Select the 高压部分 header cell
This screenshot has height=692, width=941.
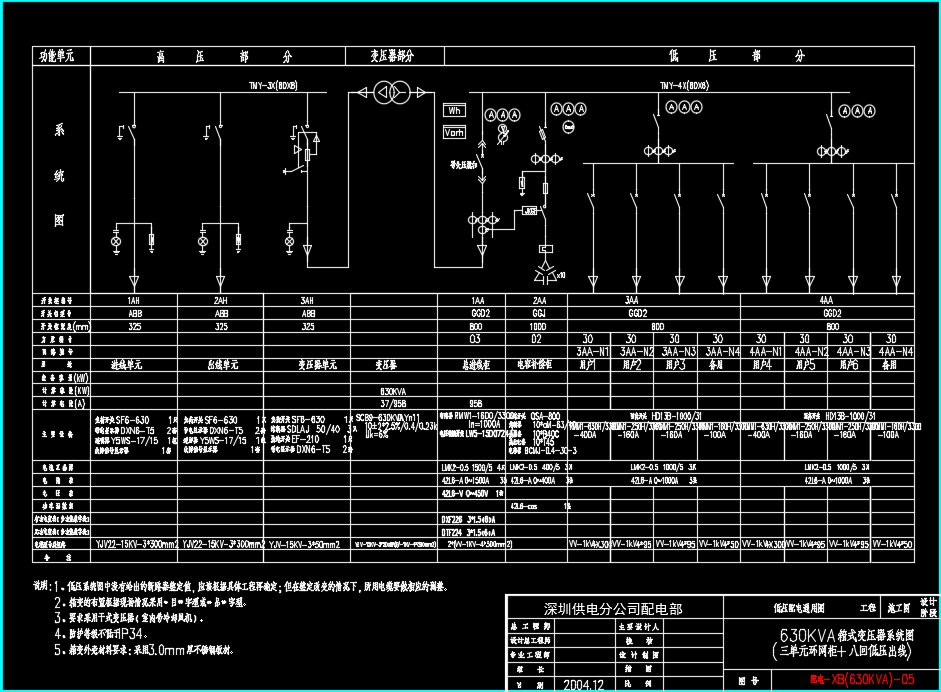pyautogui.click(x=218, y=56)
